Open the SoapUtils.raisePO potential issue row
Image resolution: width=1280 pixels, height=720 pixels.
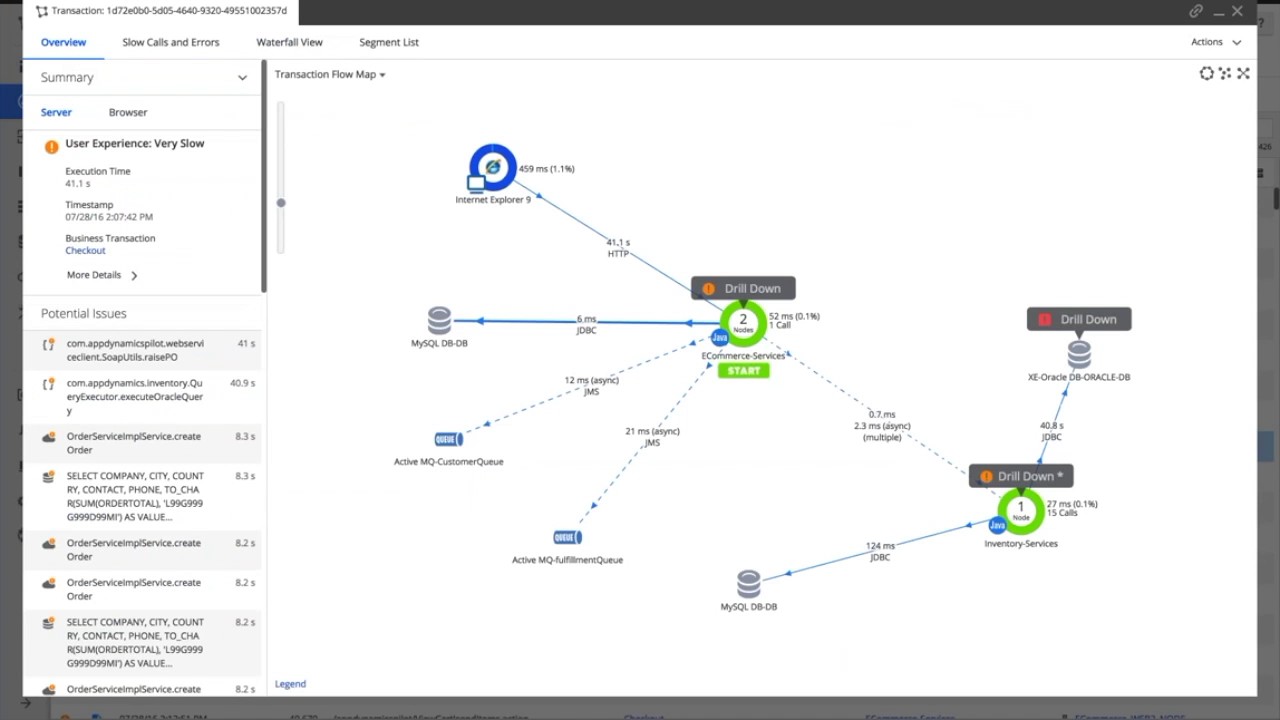click(142, 350)
